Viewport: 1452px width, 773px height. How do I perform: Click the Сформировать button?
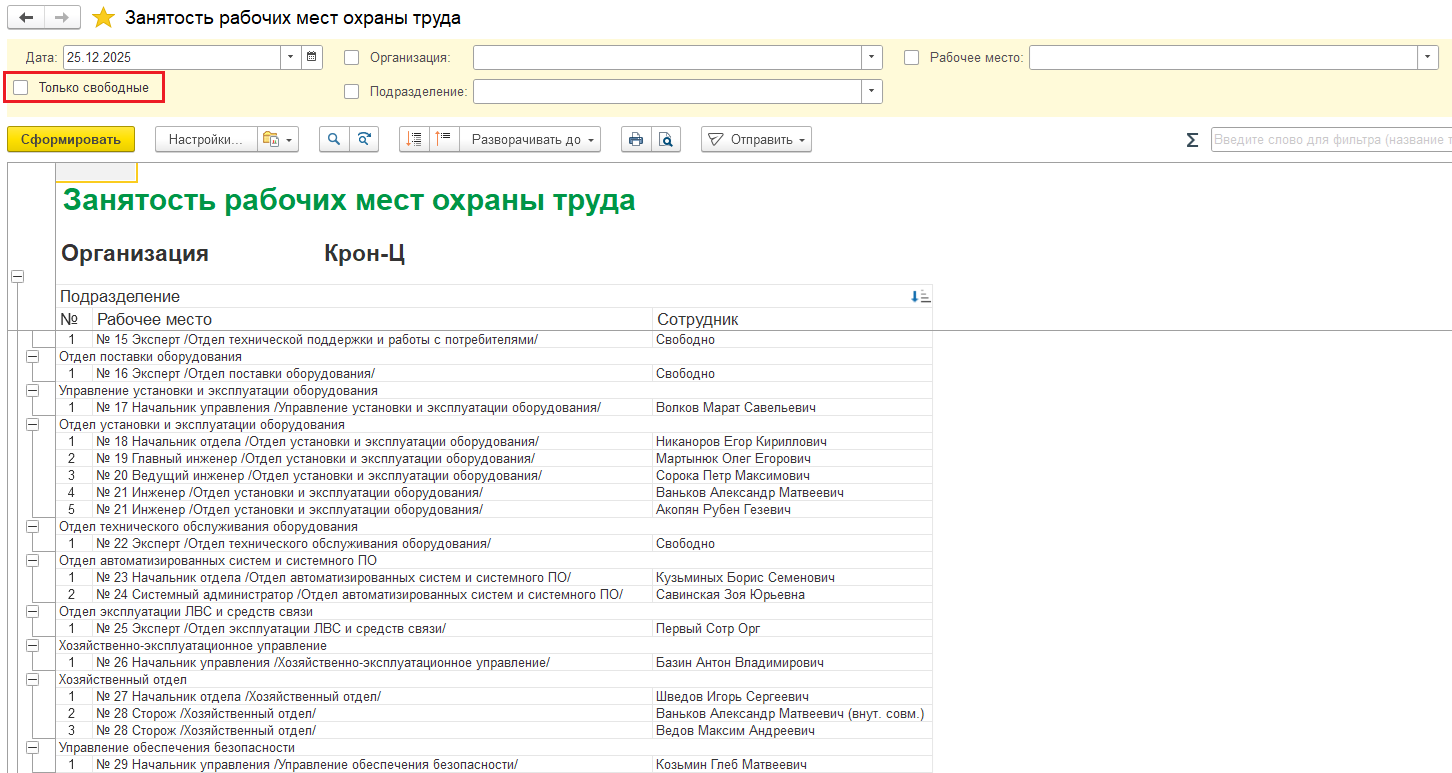(x=71, y=140)
